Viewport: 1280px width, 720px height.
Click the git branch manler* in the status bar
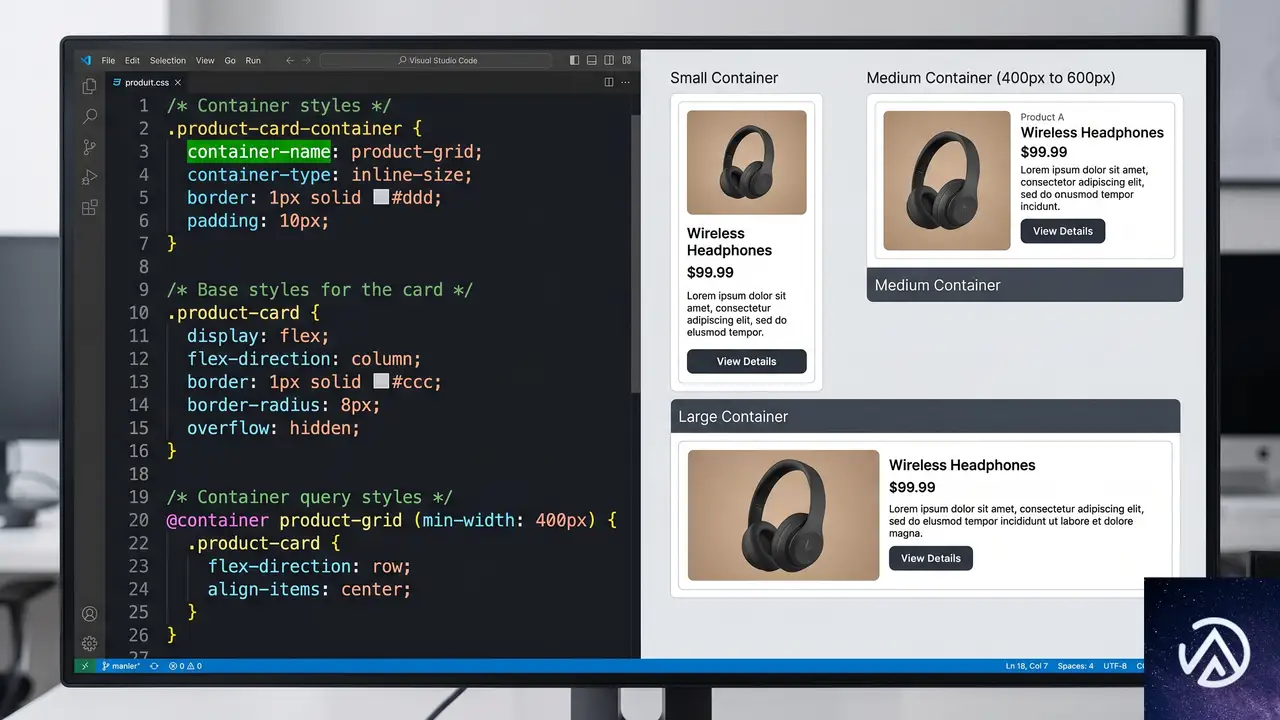121,666
